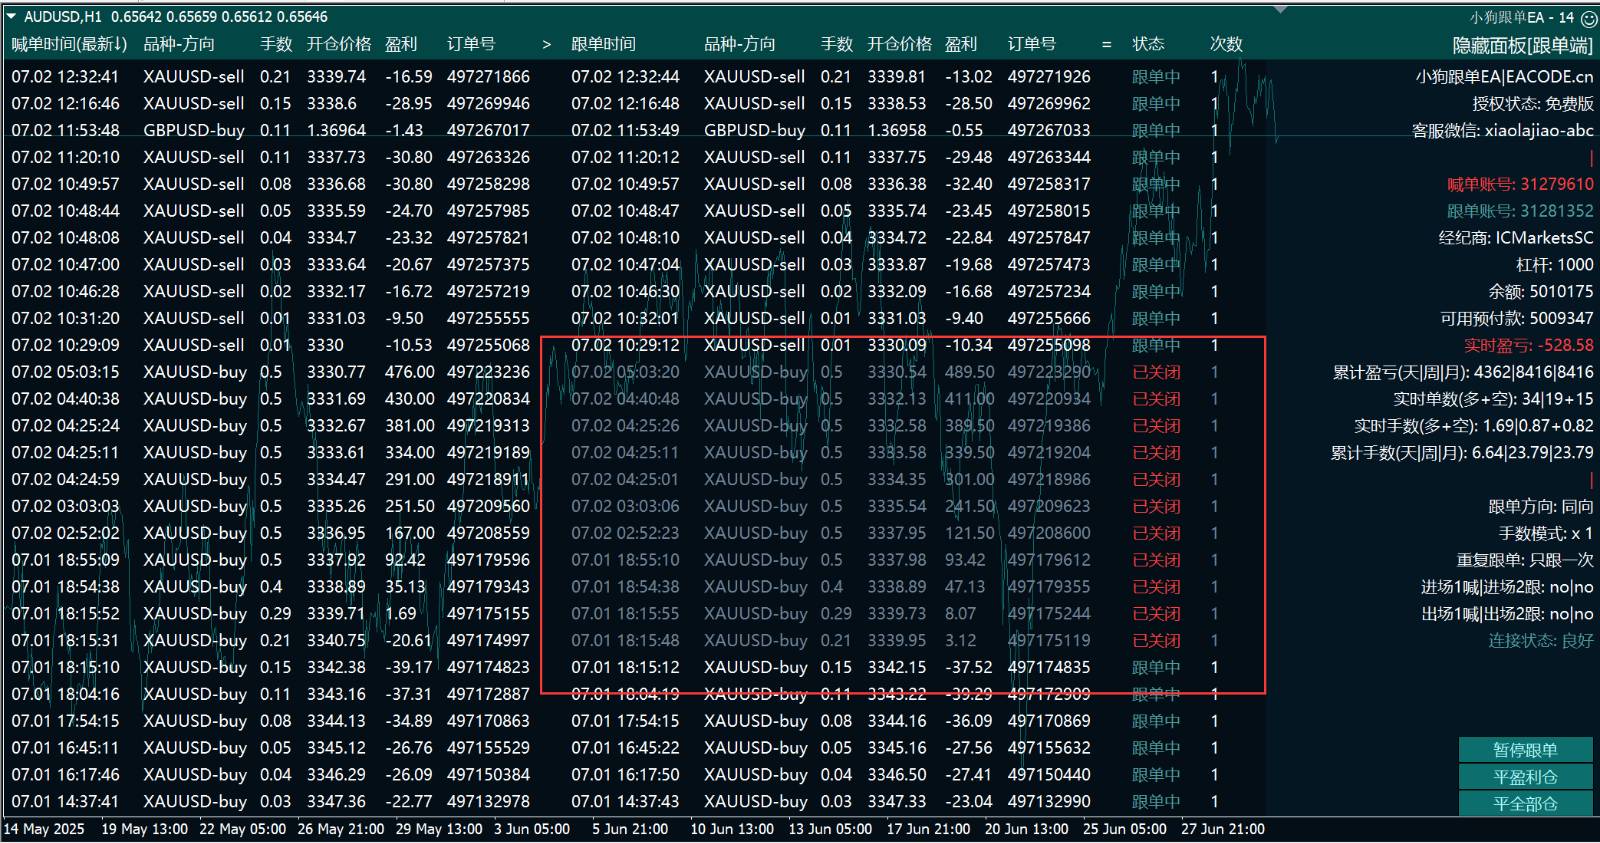Image resolution: width=1600 pixels, height=843 pixels.
Task: Sort by the 喊单时间(最新↓) column header
Action: click(x=69, y=44)
